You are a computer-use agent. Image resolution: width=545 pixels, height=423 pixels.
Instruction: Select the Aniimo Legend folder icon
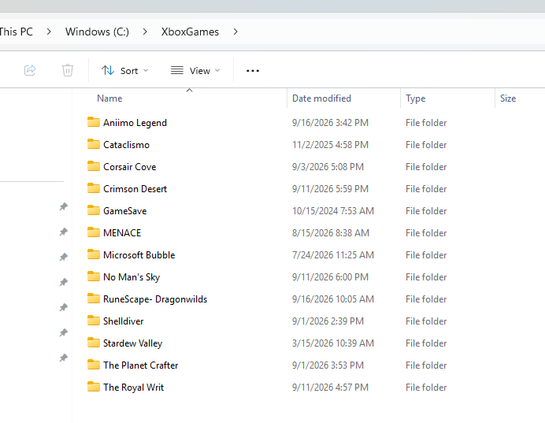coord(93,122)
